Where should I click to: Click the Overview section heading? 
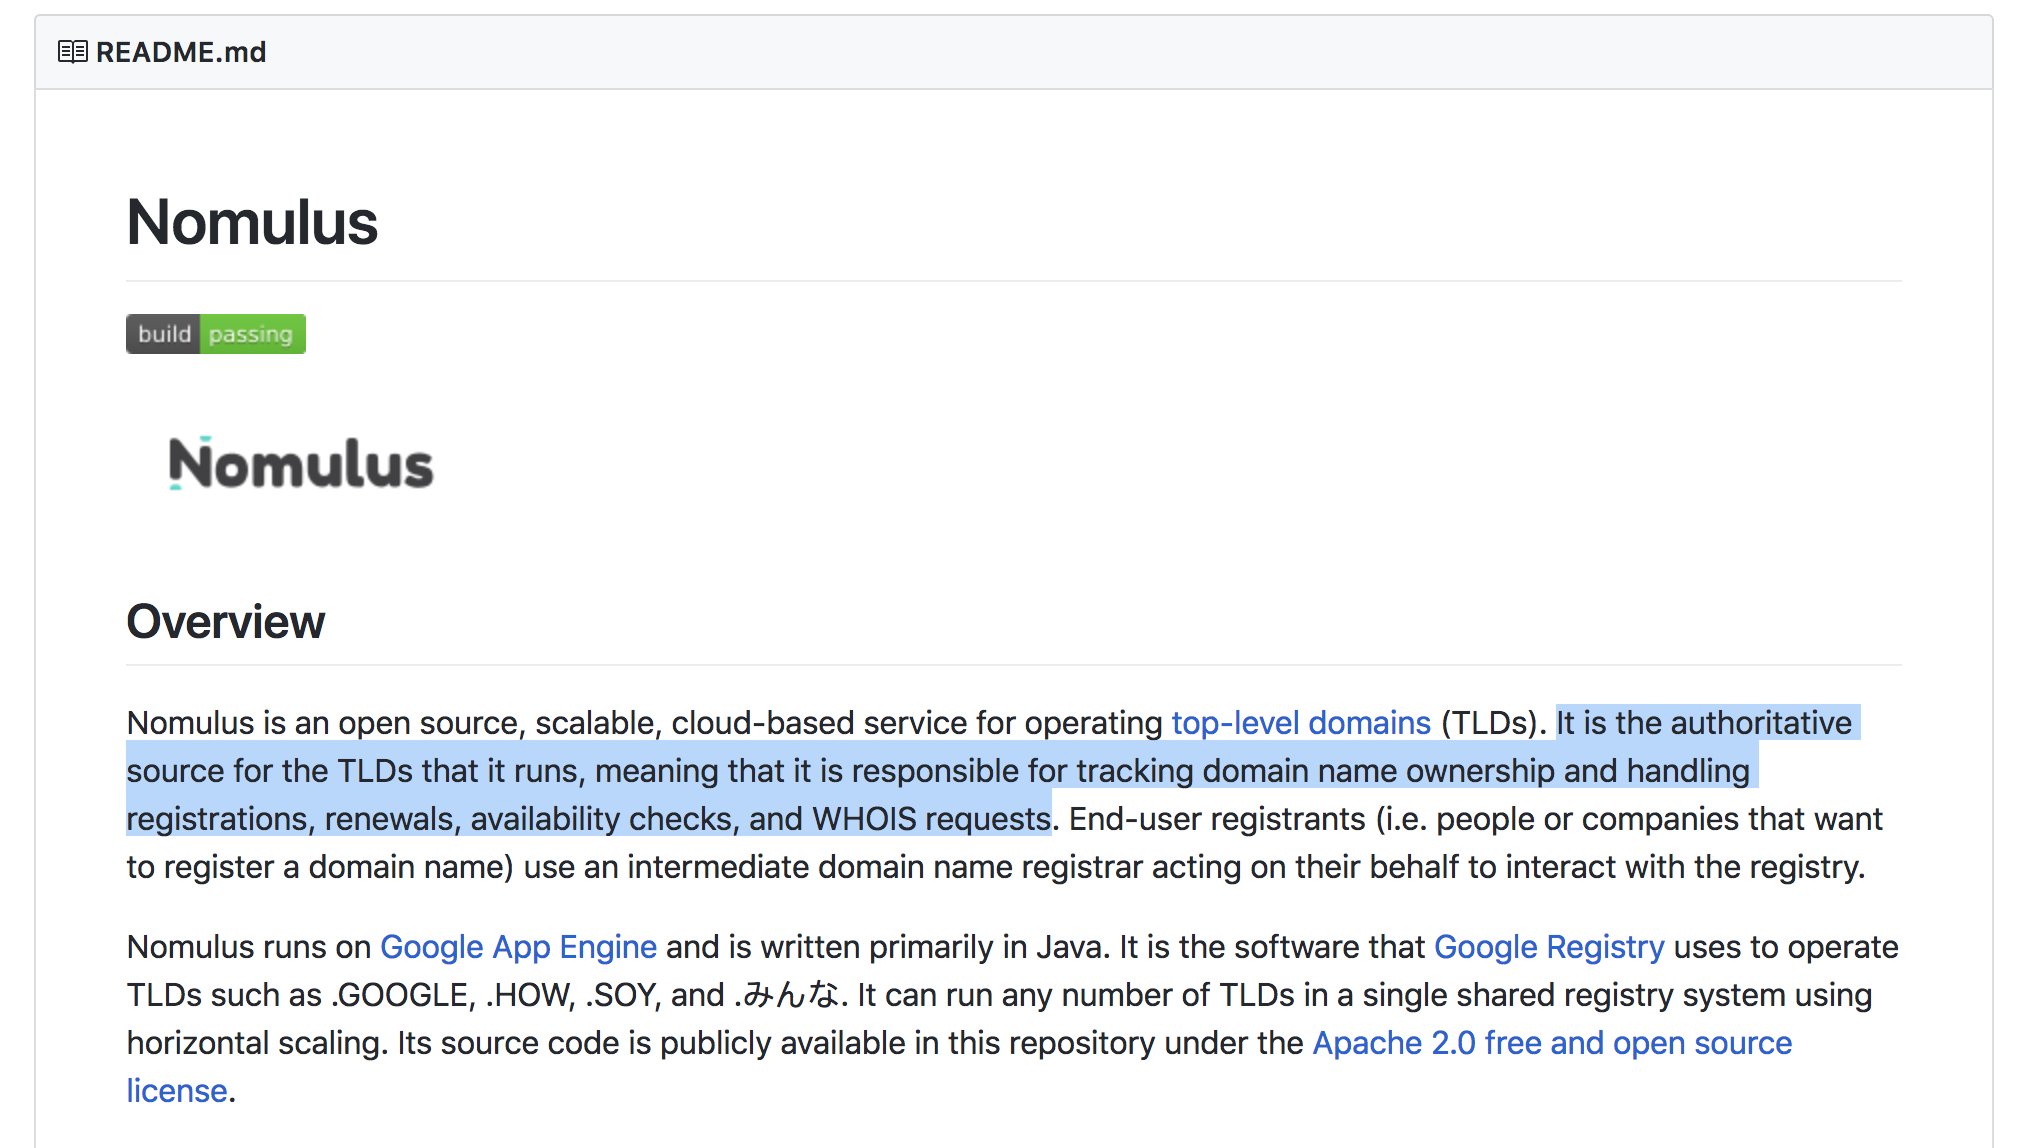point(226,621)
